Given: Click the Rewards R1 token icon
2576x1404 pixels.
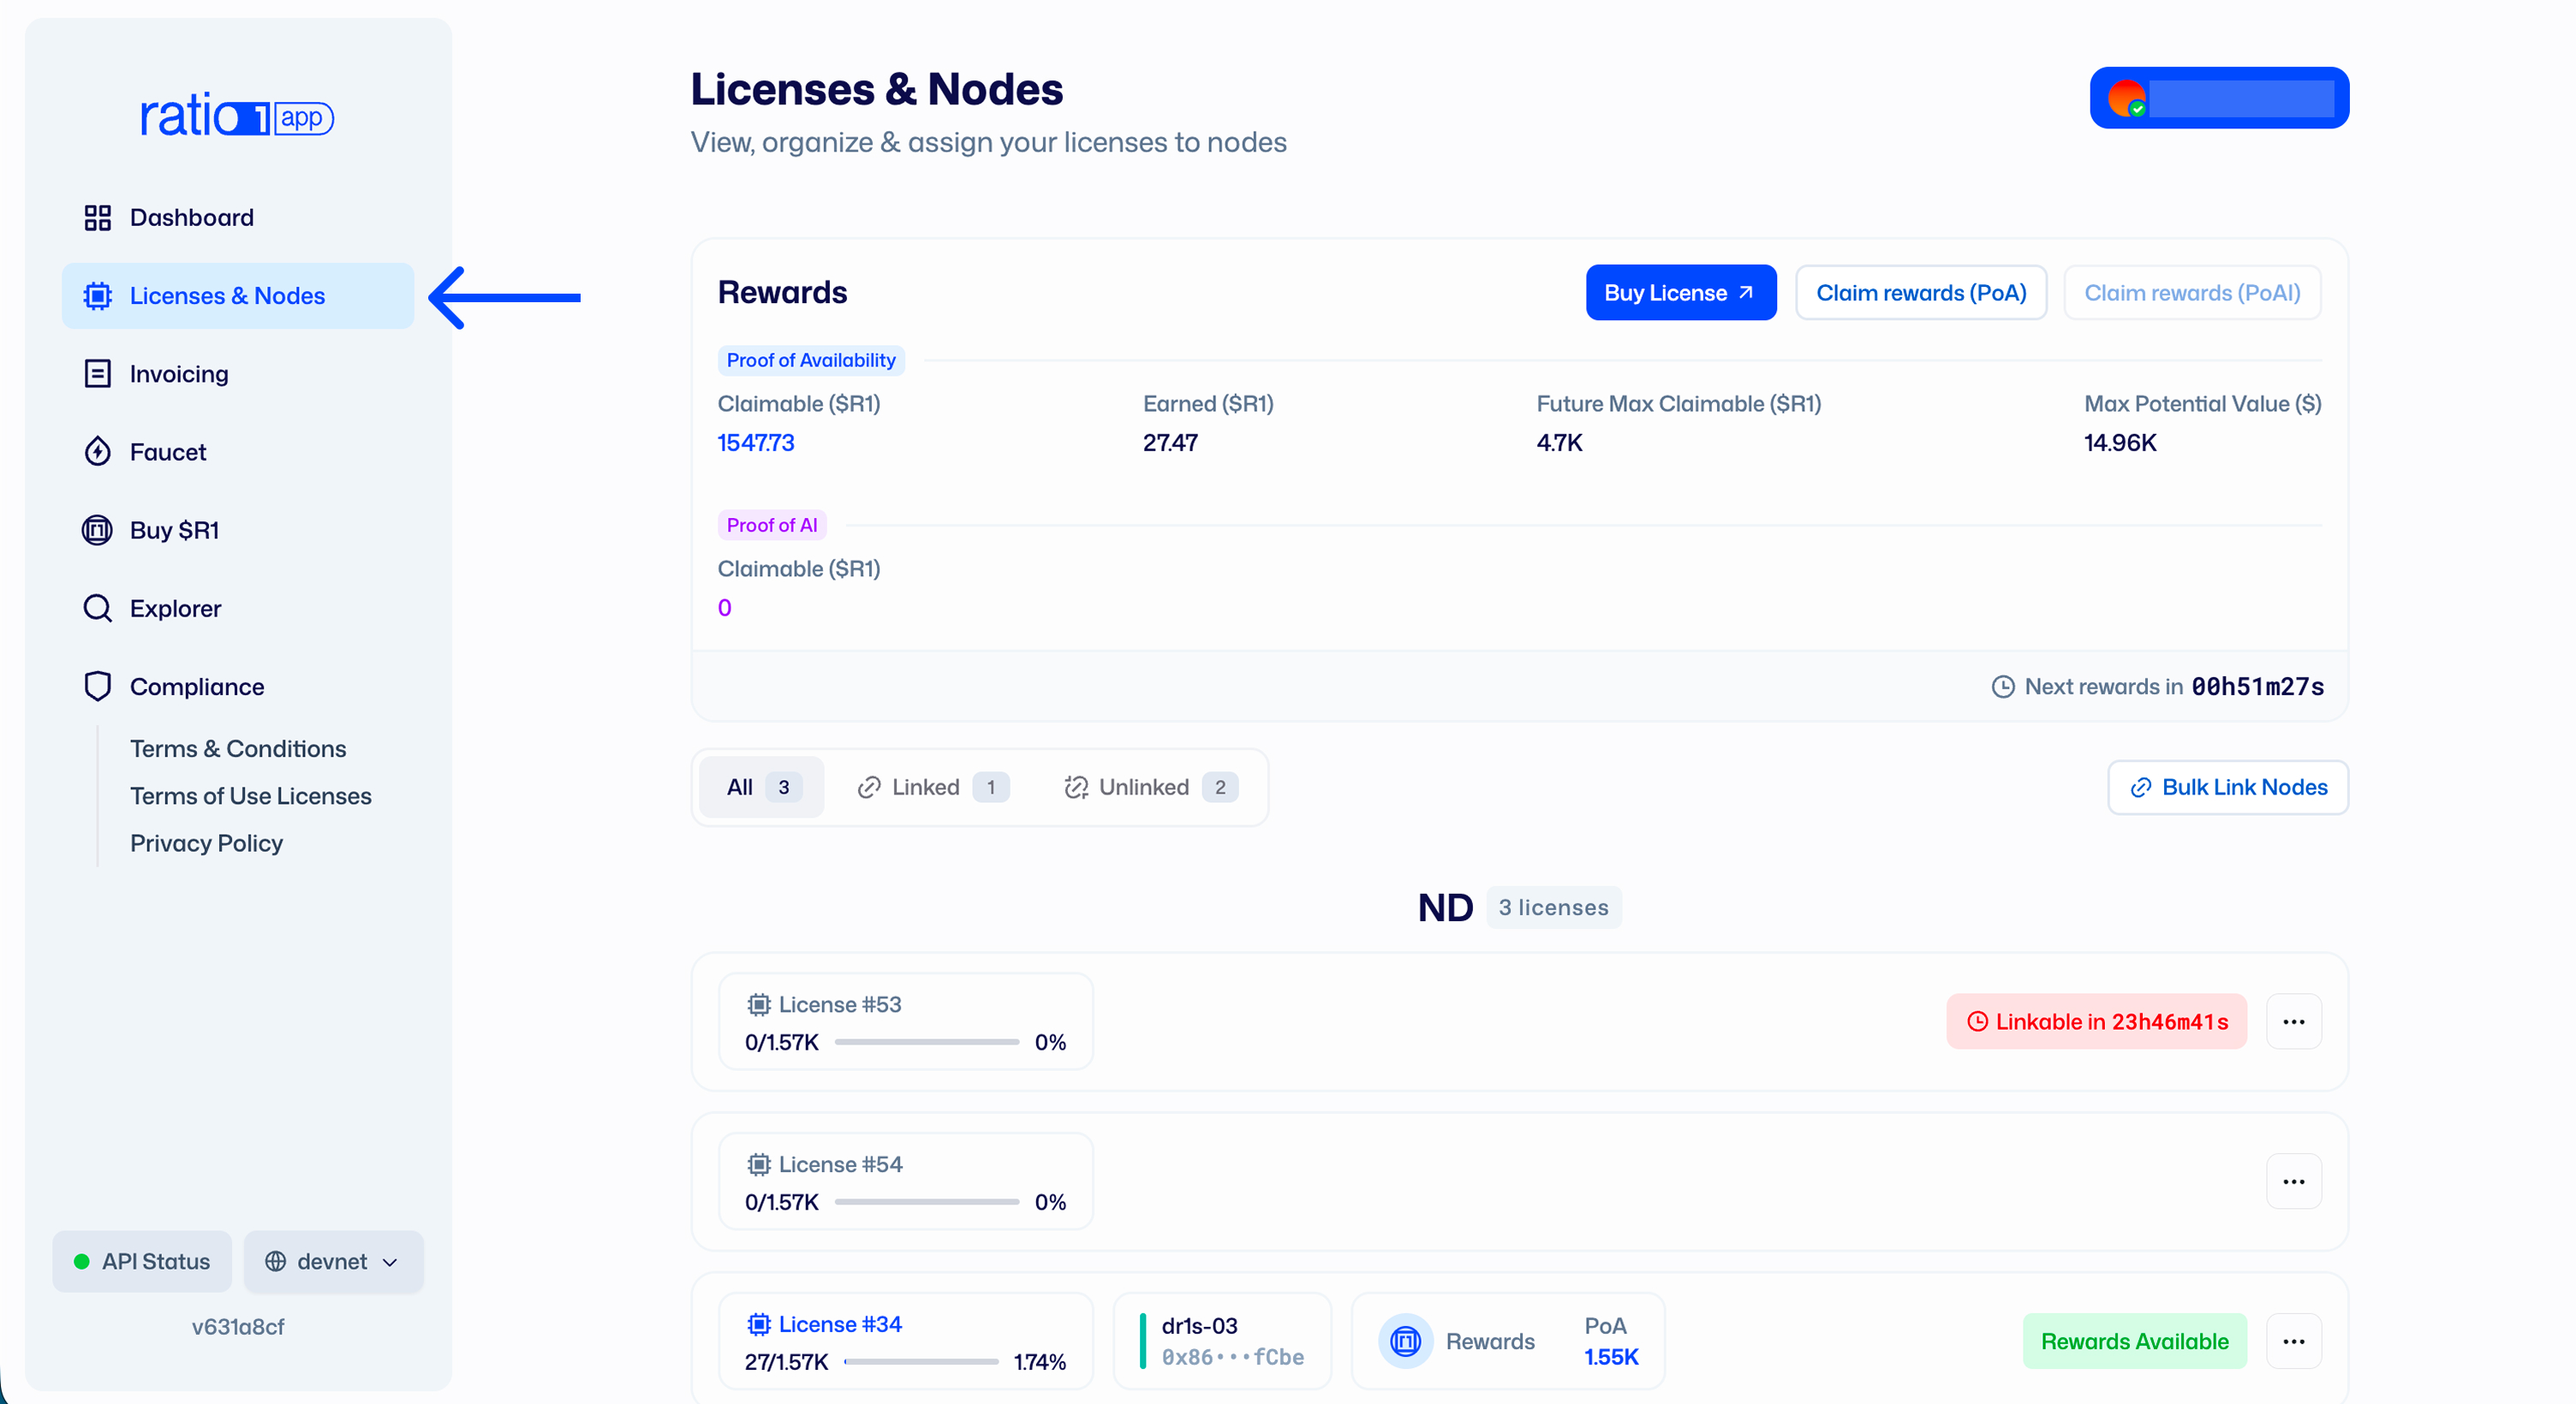Looking at the screenshot, I should (x=1405, y=1341).
